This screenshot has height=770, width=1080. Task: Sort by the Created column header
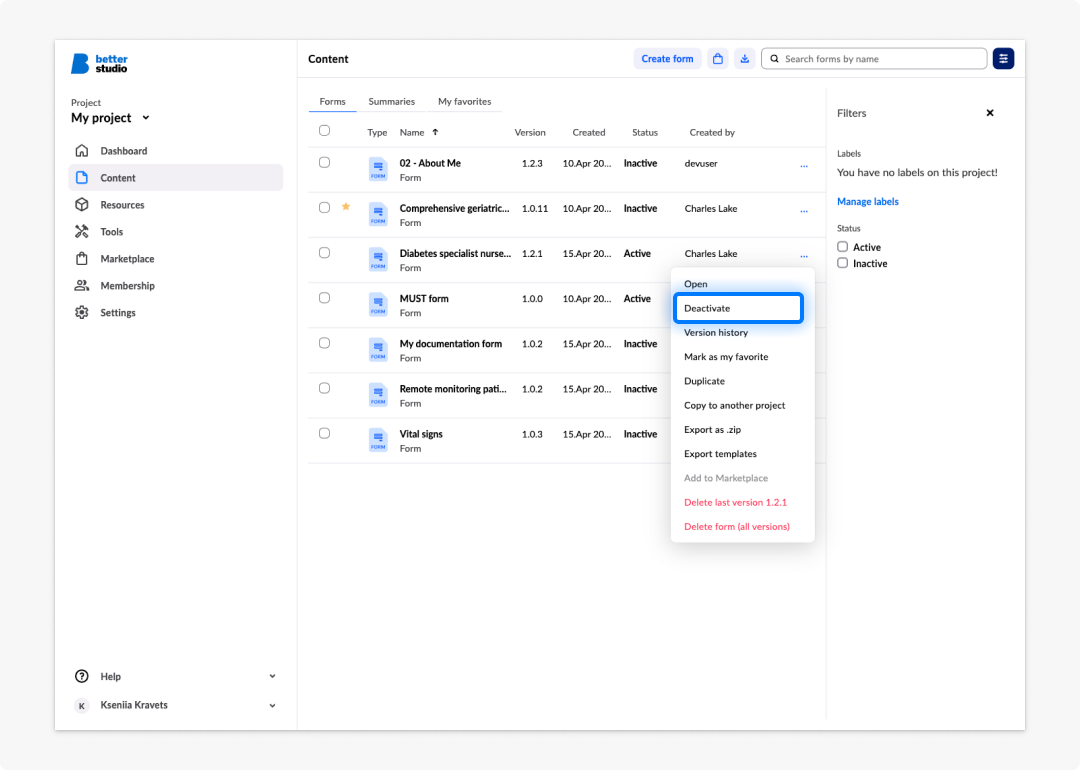(x=589, y=132)
